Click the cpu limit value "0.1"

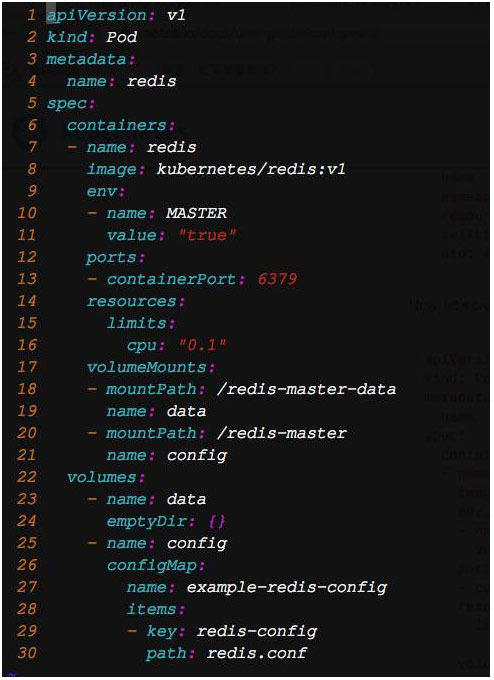[x=203, y=345]
